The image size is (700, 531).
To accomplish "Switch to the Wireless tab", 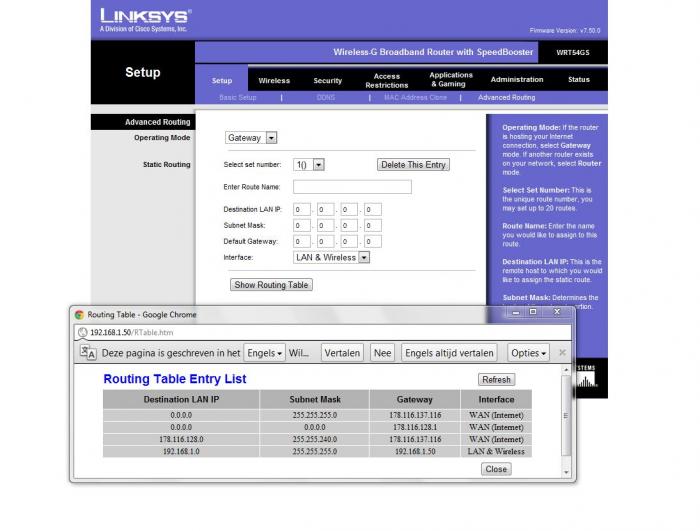I will pyautogui.click(x=274, y=81).
